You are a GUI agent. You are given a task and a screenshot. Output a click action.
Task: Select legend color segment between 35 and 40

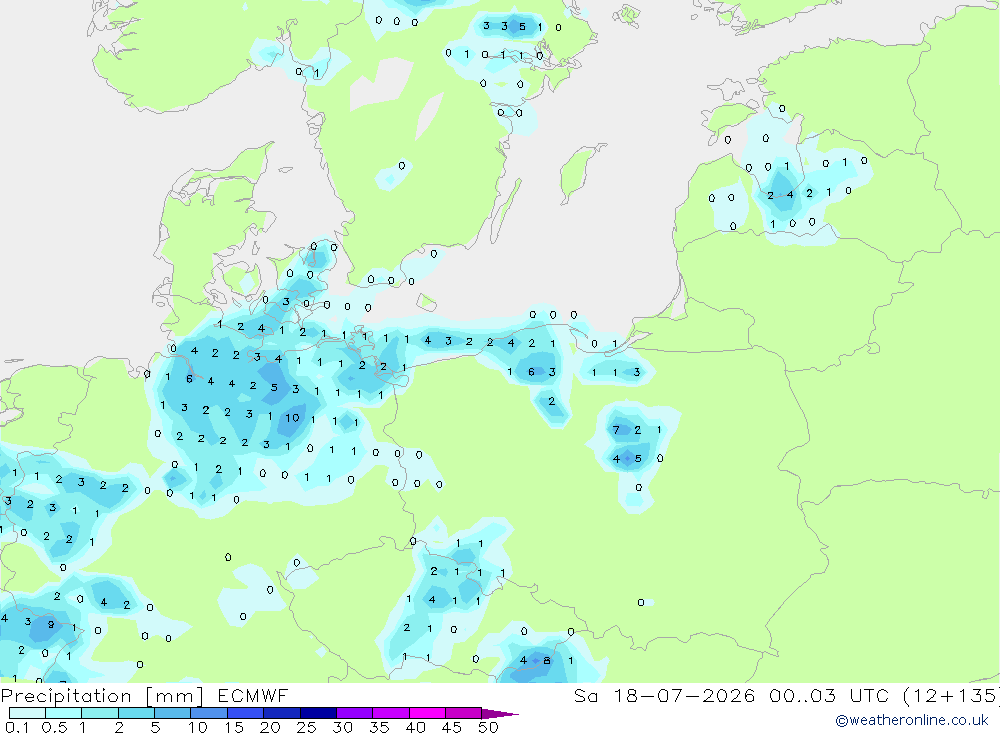[x=390, y=713]
